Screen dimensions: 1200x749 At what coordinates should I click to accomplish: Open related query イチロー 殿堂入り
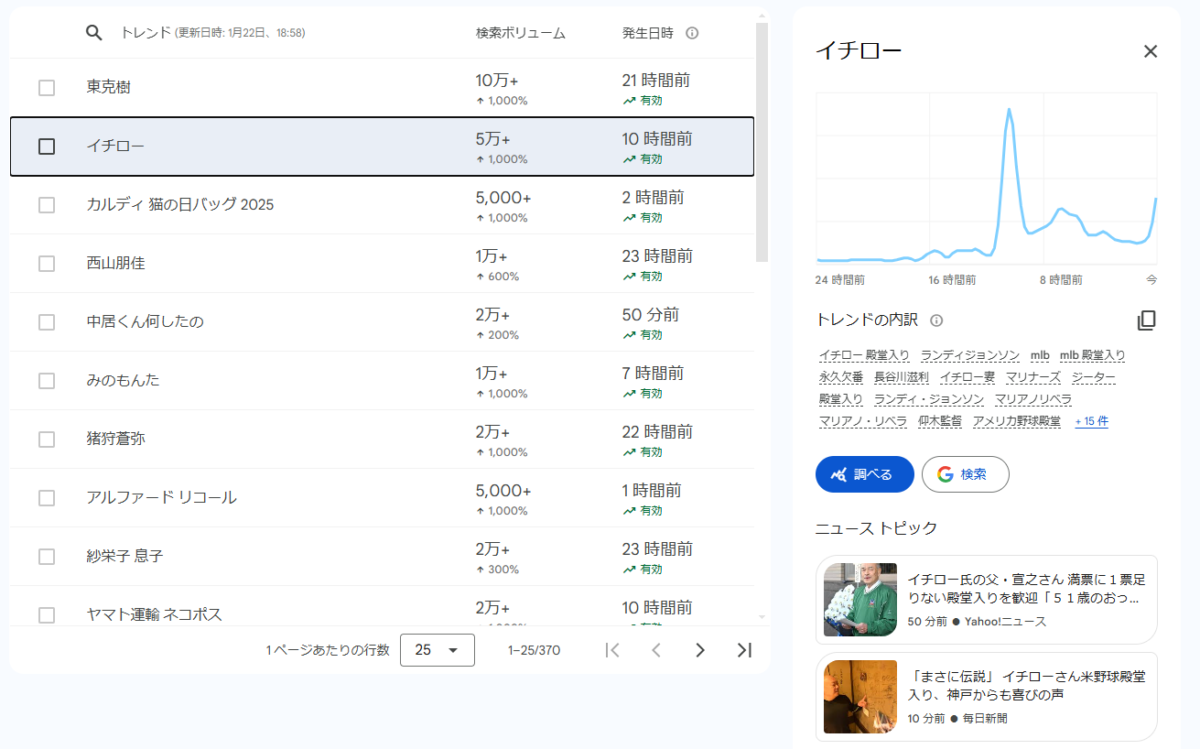864,355
